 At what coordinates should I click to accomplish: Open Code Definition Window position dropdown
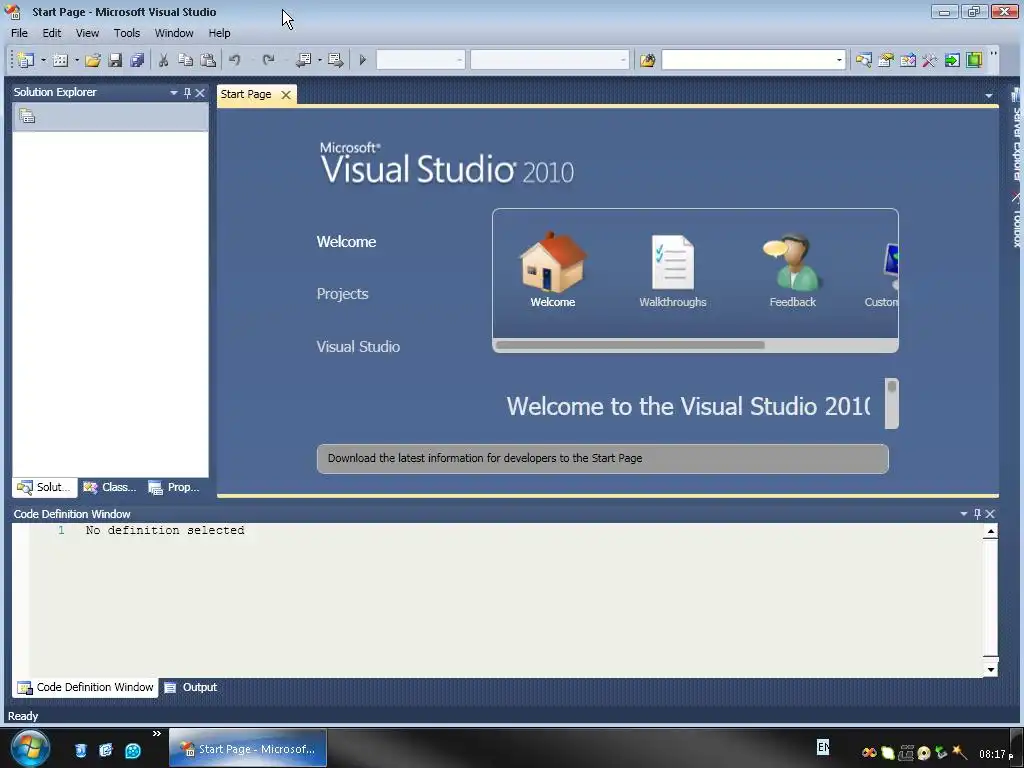click(963, 514)
